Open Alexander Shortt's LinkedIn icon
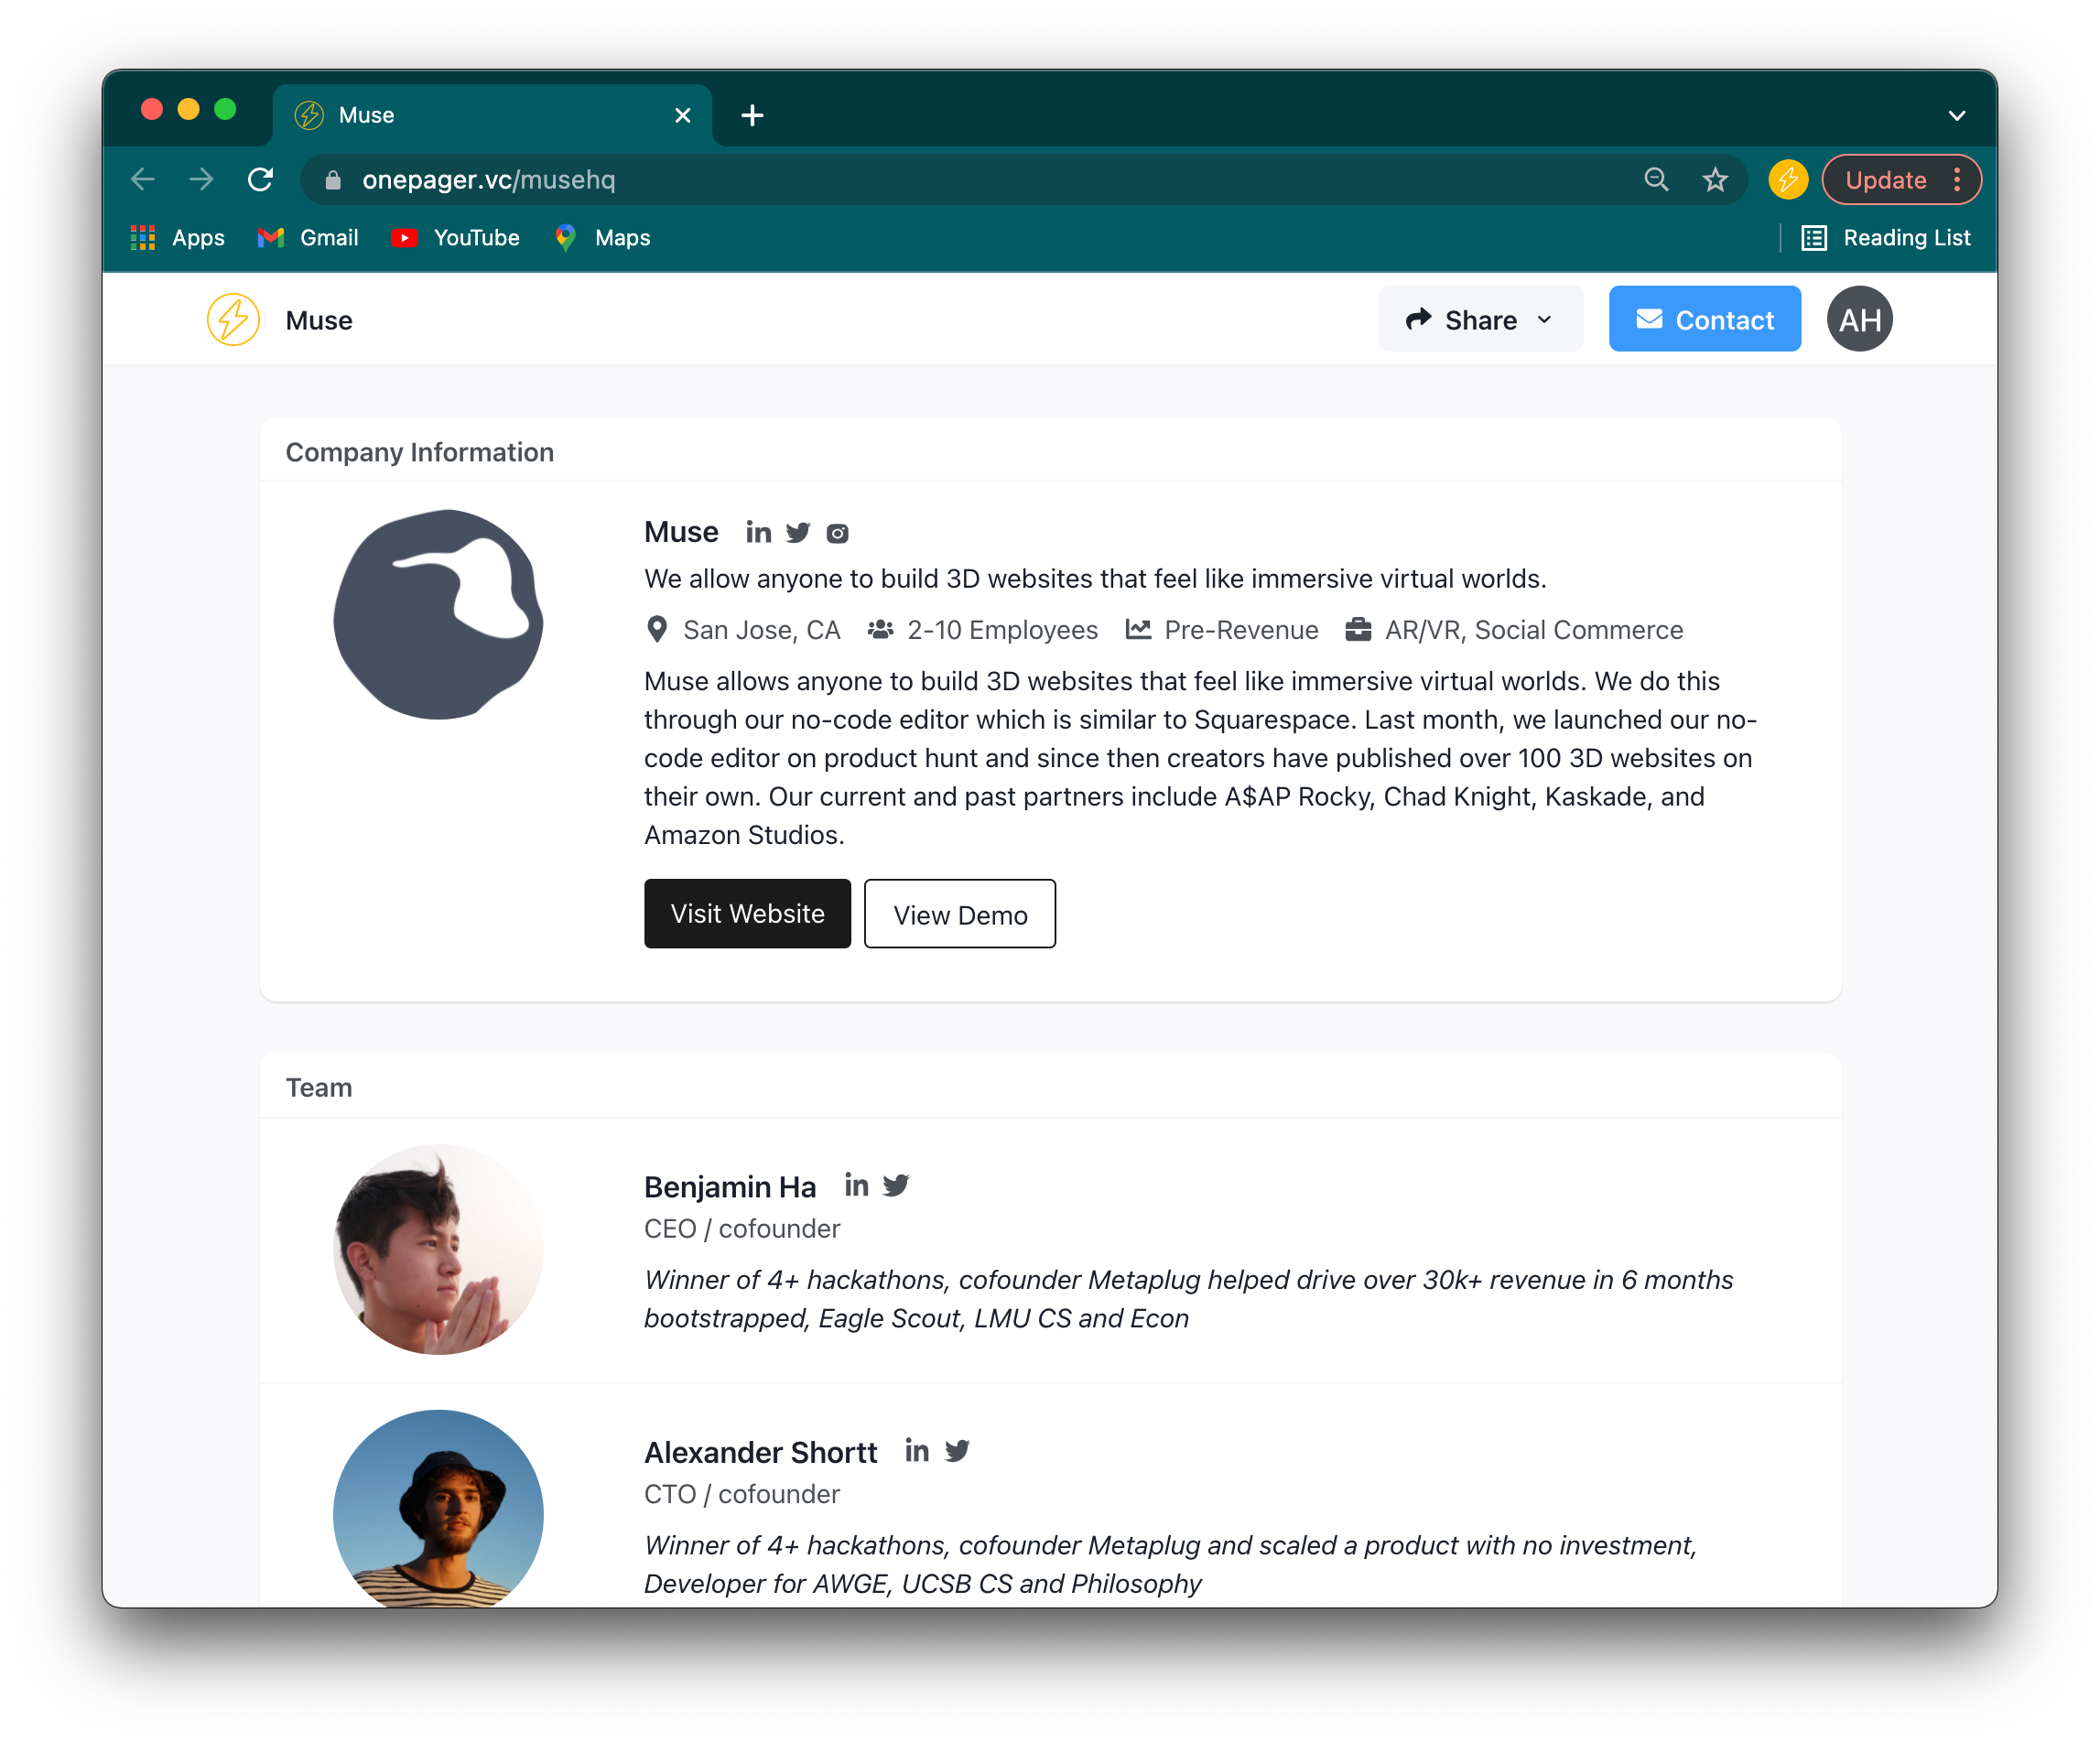Screen dimensions: 2100x1743 (x=917, y=1451)
